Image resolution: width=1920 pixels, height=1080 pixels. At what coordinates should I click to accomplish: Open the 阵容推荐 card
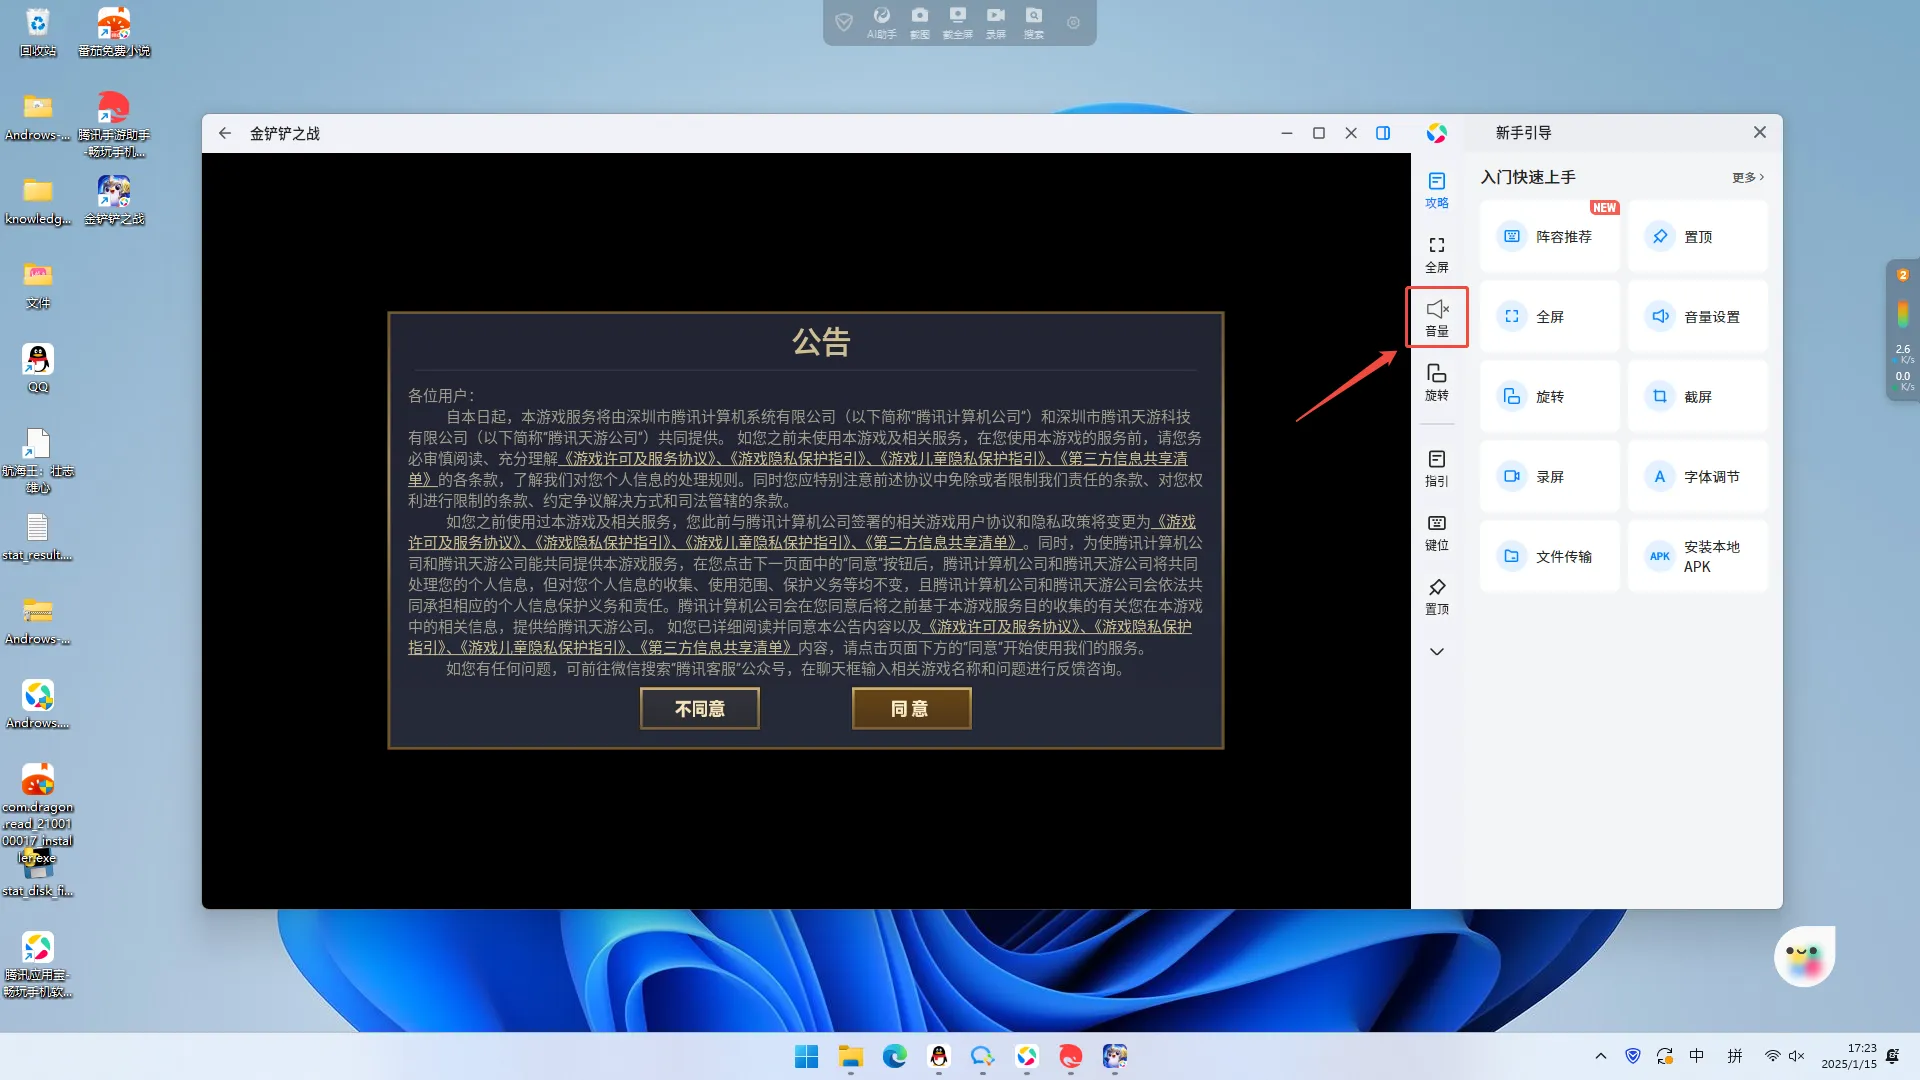[x=1549, y=237]
